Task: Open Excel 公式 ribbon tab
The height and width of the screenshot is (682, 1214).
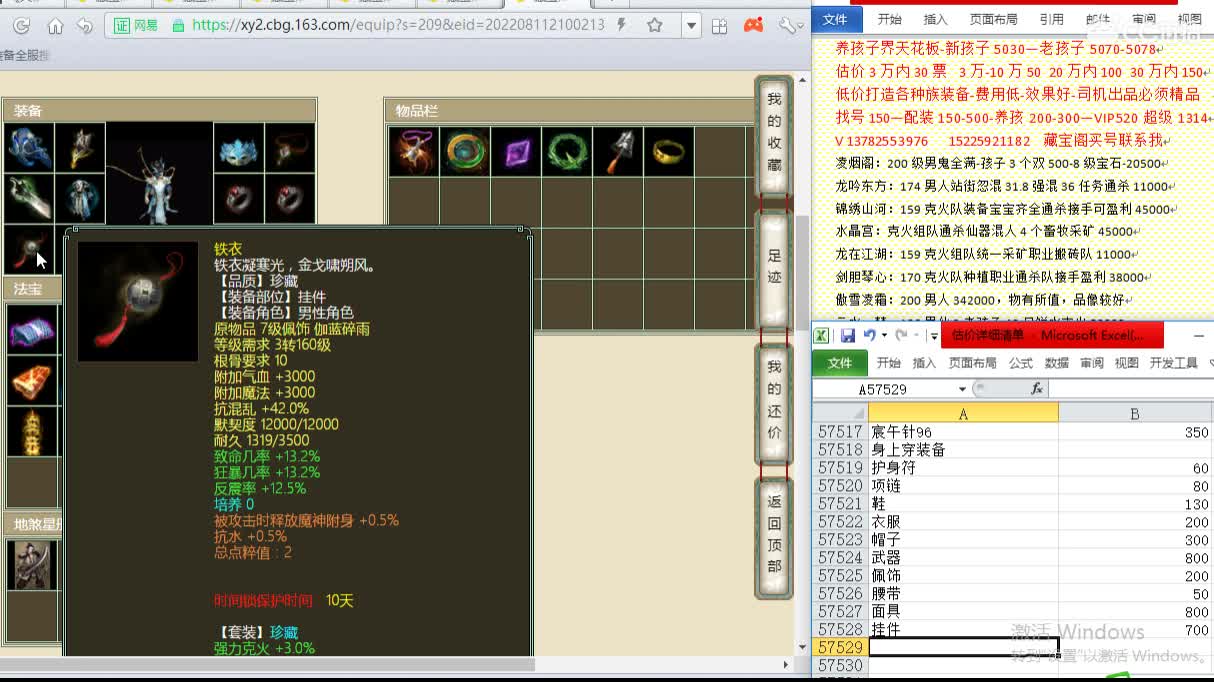Action: (1020, 363)
